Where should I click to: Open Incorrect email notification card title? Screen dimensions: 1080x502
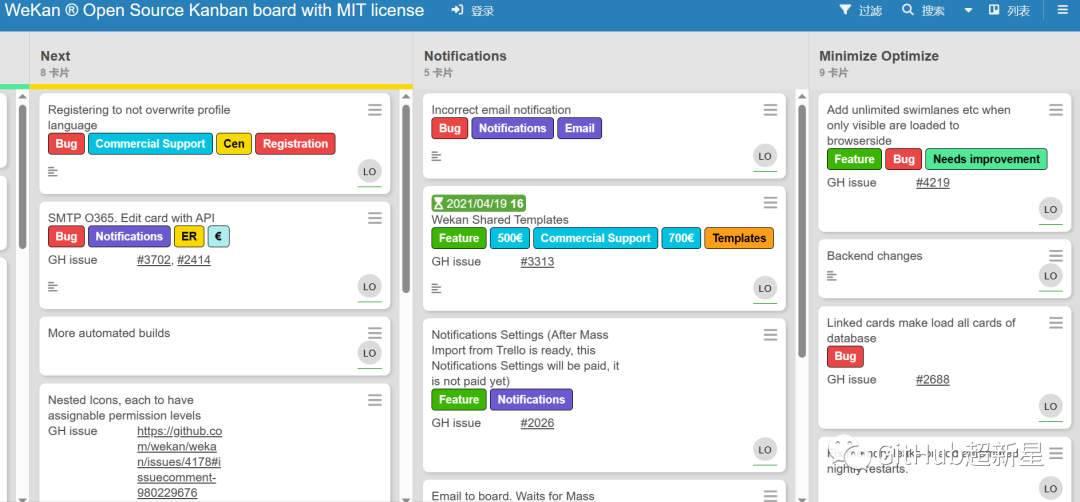click(501, 110)
